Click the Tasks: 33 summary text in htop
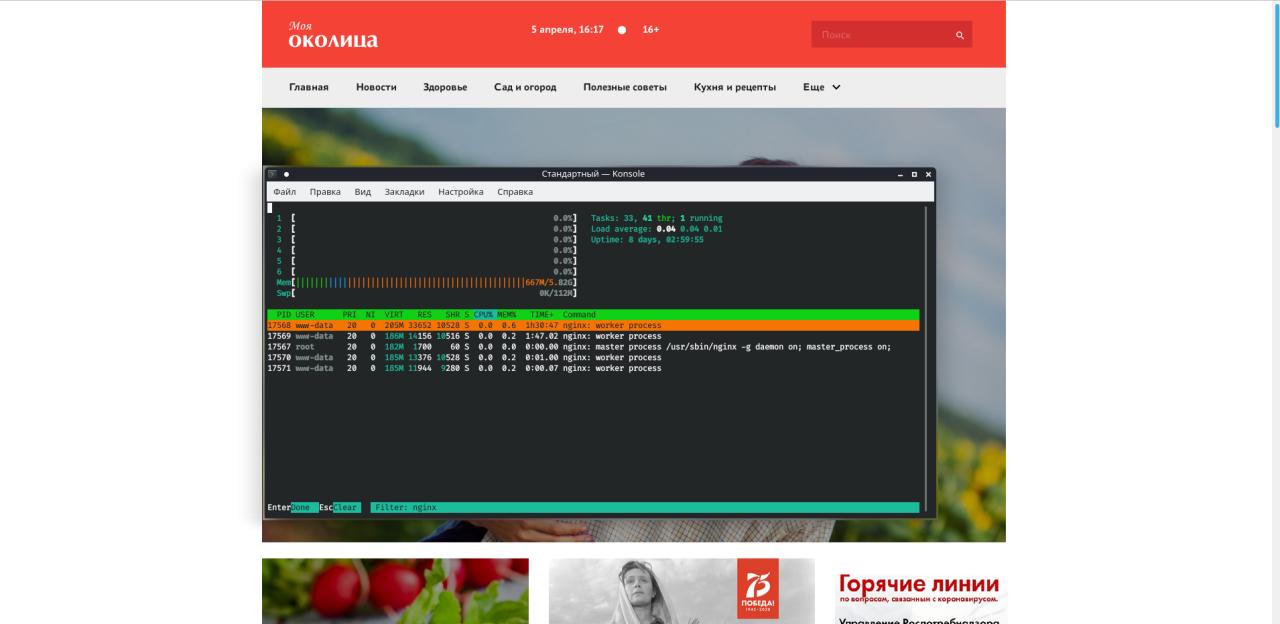This screenshot has height=624, width=1280. point(656,218)
